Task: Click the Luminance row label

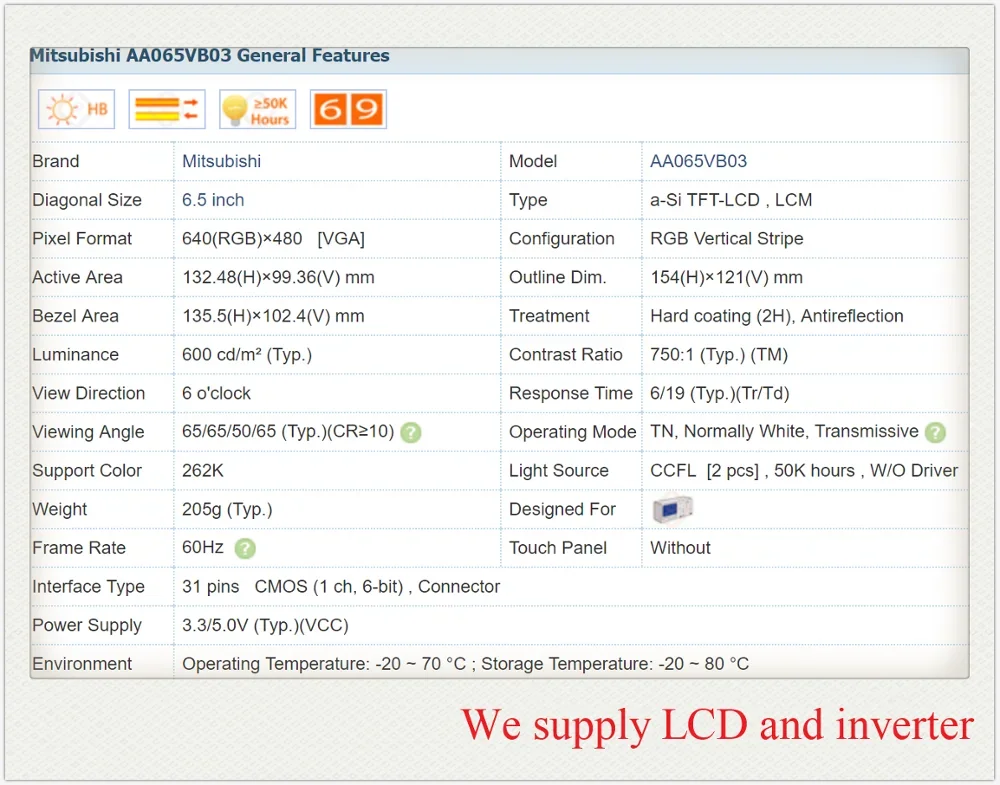Action: pos(75,355)
